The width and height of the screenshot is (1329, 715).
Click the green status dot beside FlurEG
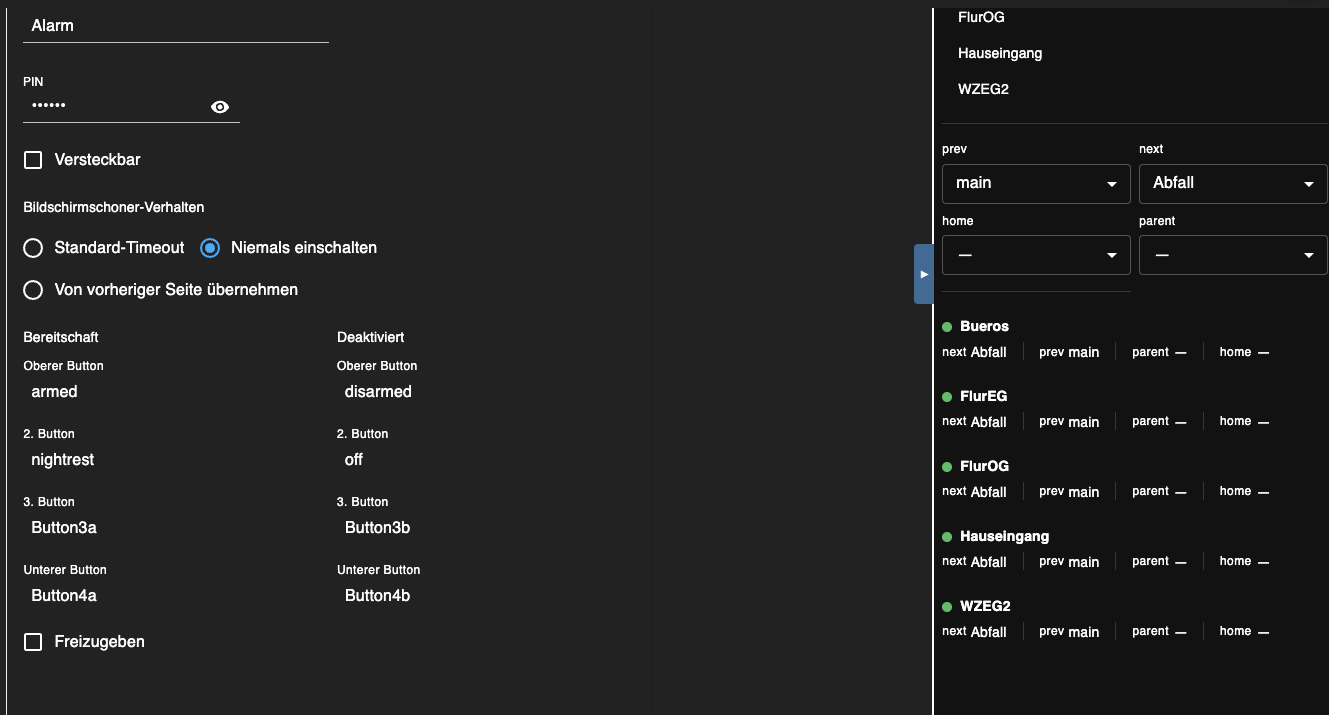click(x=947, y=397)
